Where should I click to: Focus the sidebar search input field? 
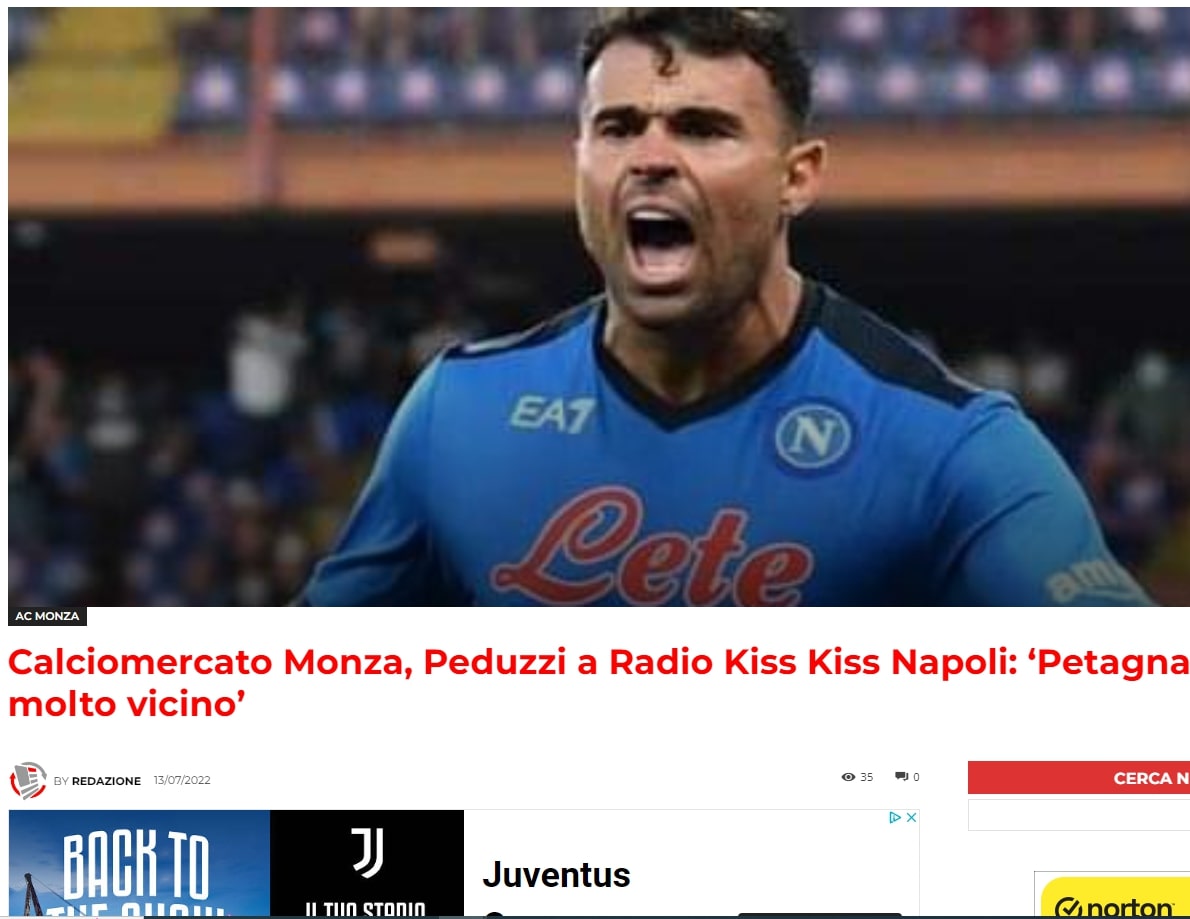(x=1078, y=815)
